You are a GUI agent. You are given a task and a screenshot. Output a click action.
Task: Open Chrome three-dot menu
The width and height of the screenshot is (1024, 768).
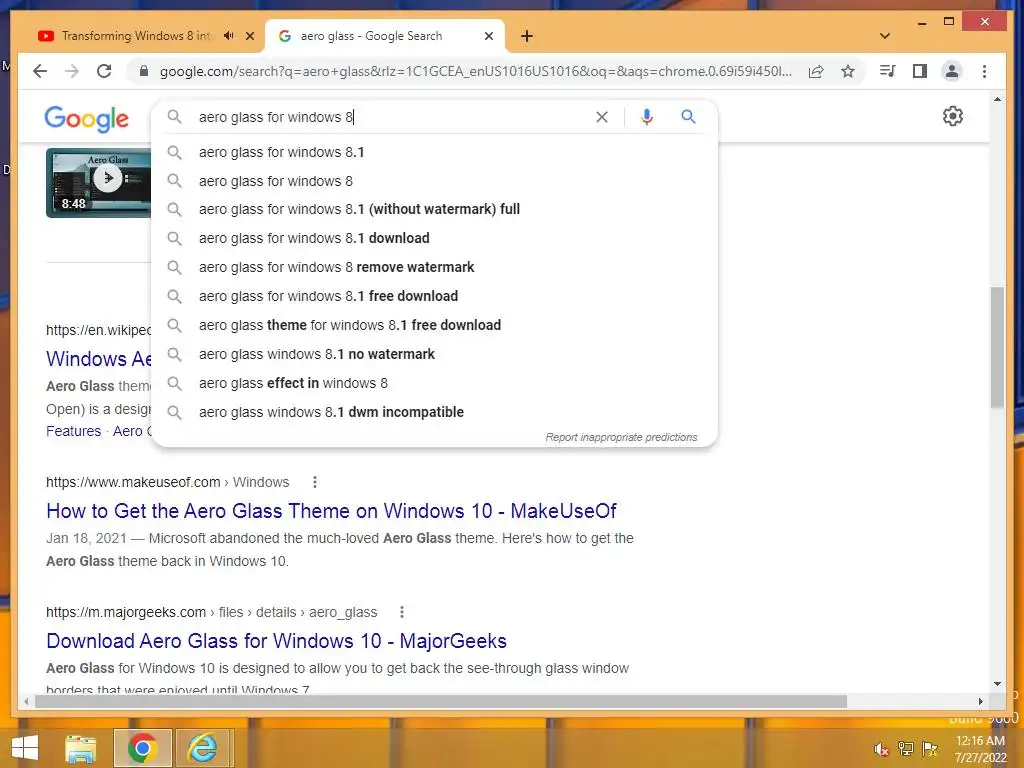click(x=984, y=71)
